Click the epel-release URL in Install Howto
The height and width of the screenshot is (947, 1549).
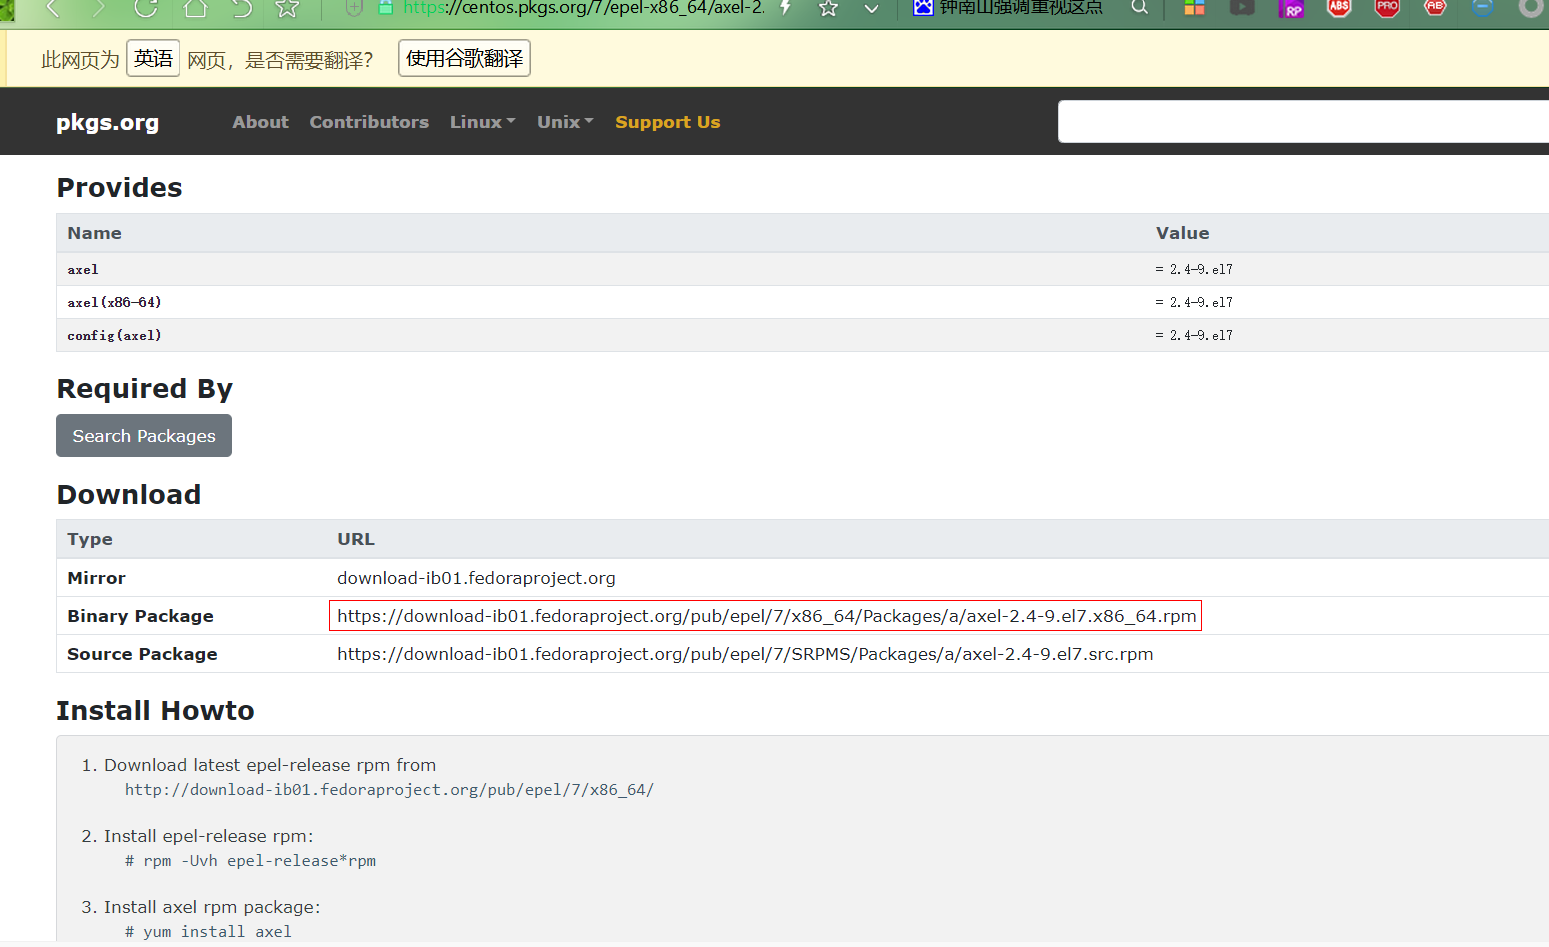click(389, 790)
